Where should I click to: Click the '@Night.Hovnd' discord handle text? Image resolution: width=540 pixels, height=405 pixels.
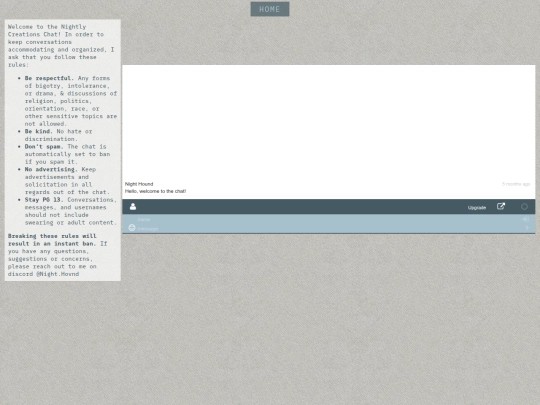tap(58, 274)
